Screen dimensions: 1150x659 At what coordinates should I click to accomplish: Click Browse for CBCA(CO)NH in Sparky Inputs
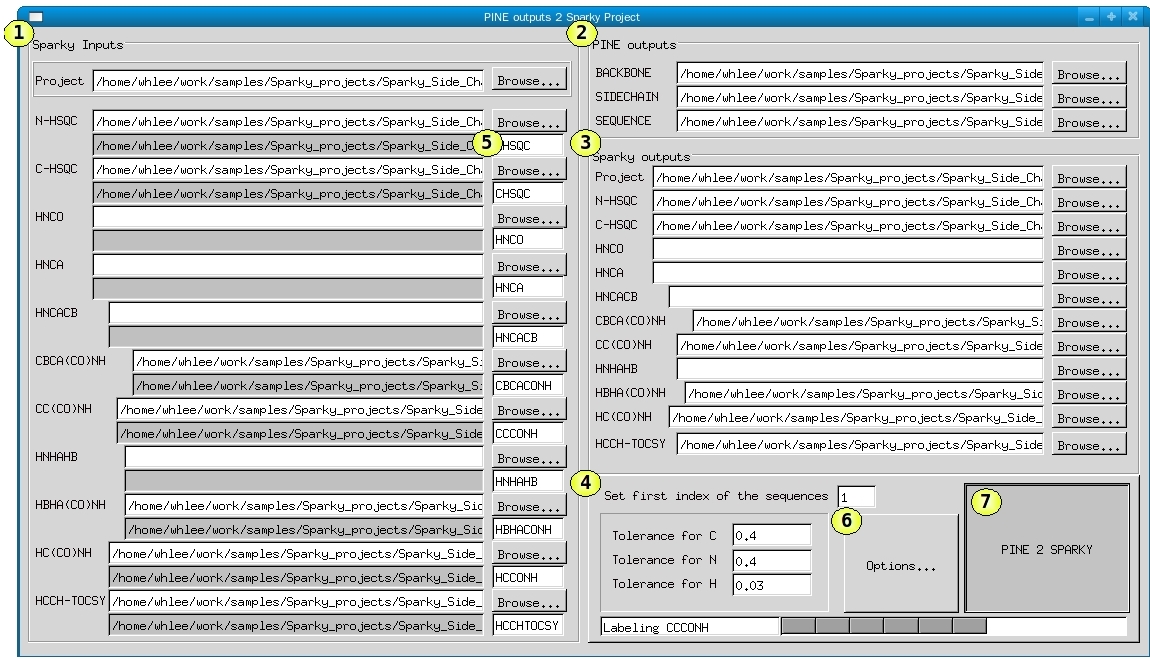[x=529, y=362]
